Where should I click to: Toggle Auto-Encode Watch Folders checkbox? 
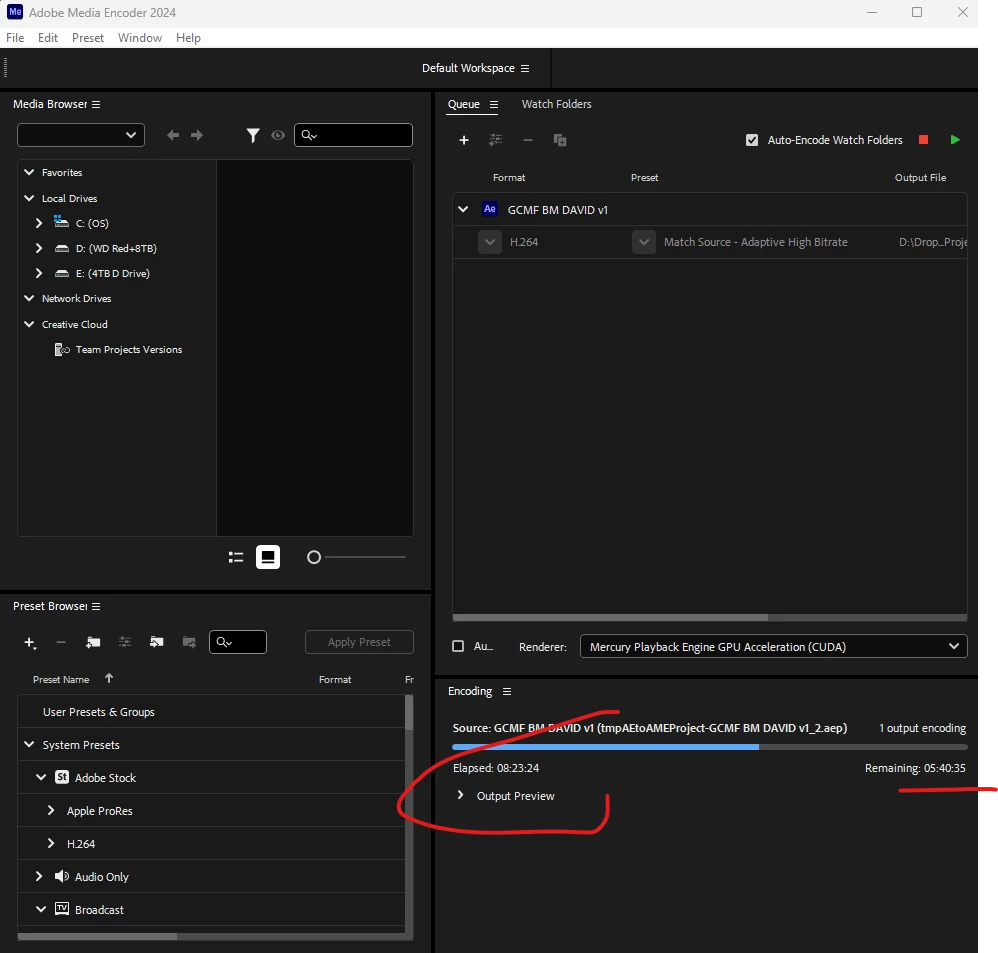752,140
